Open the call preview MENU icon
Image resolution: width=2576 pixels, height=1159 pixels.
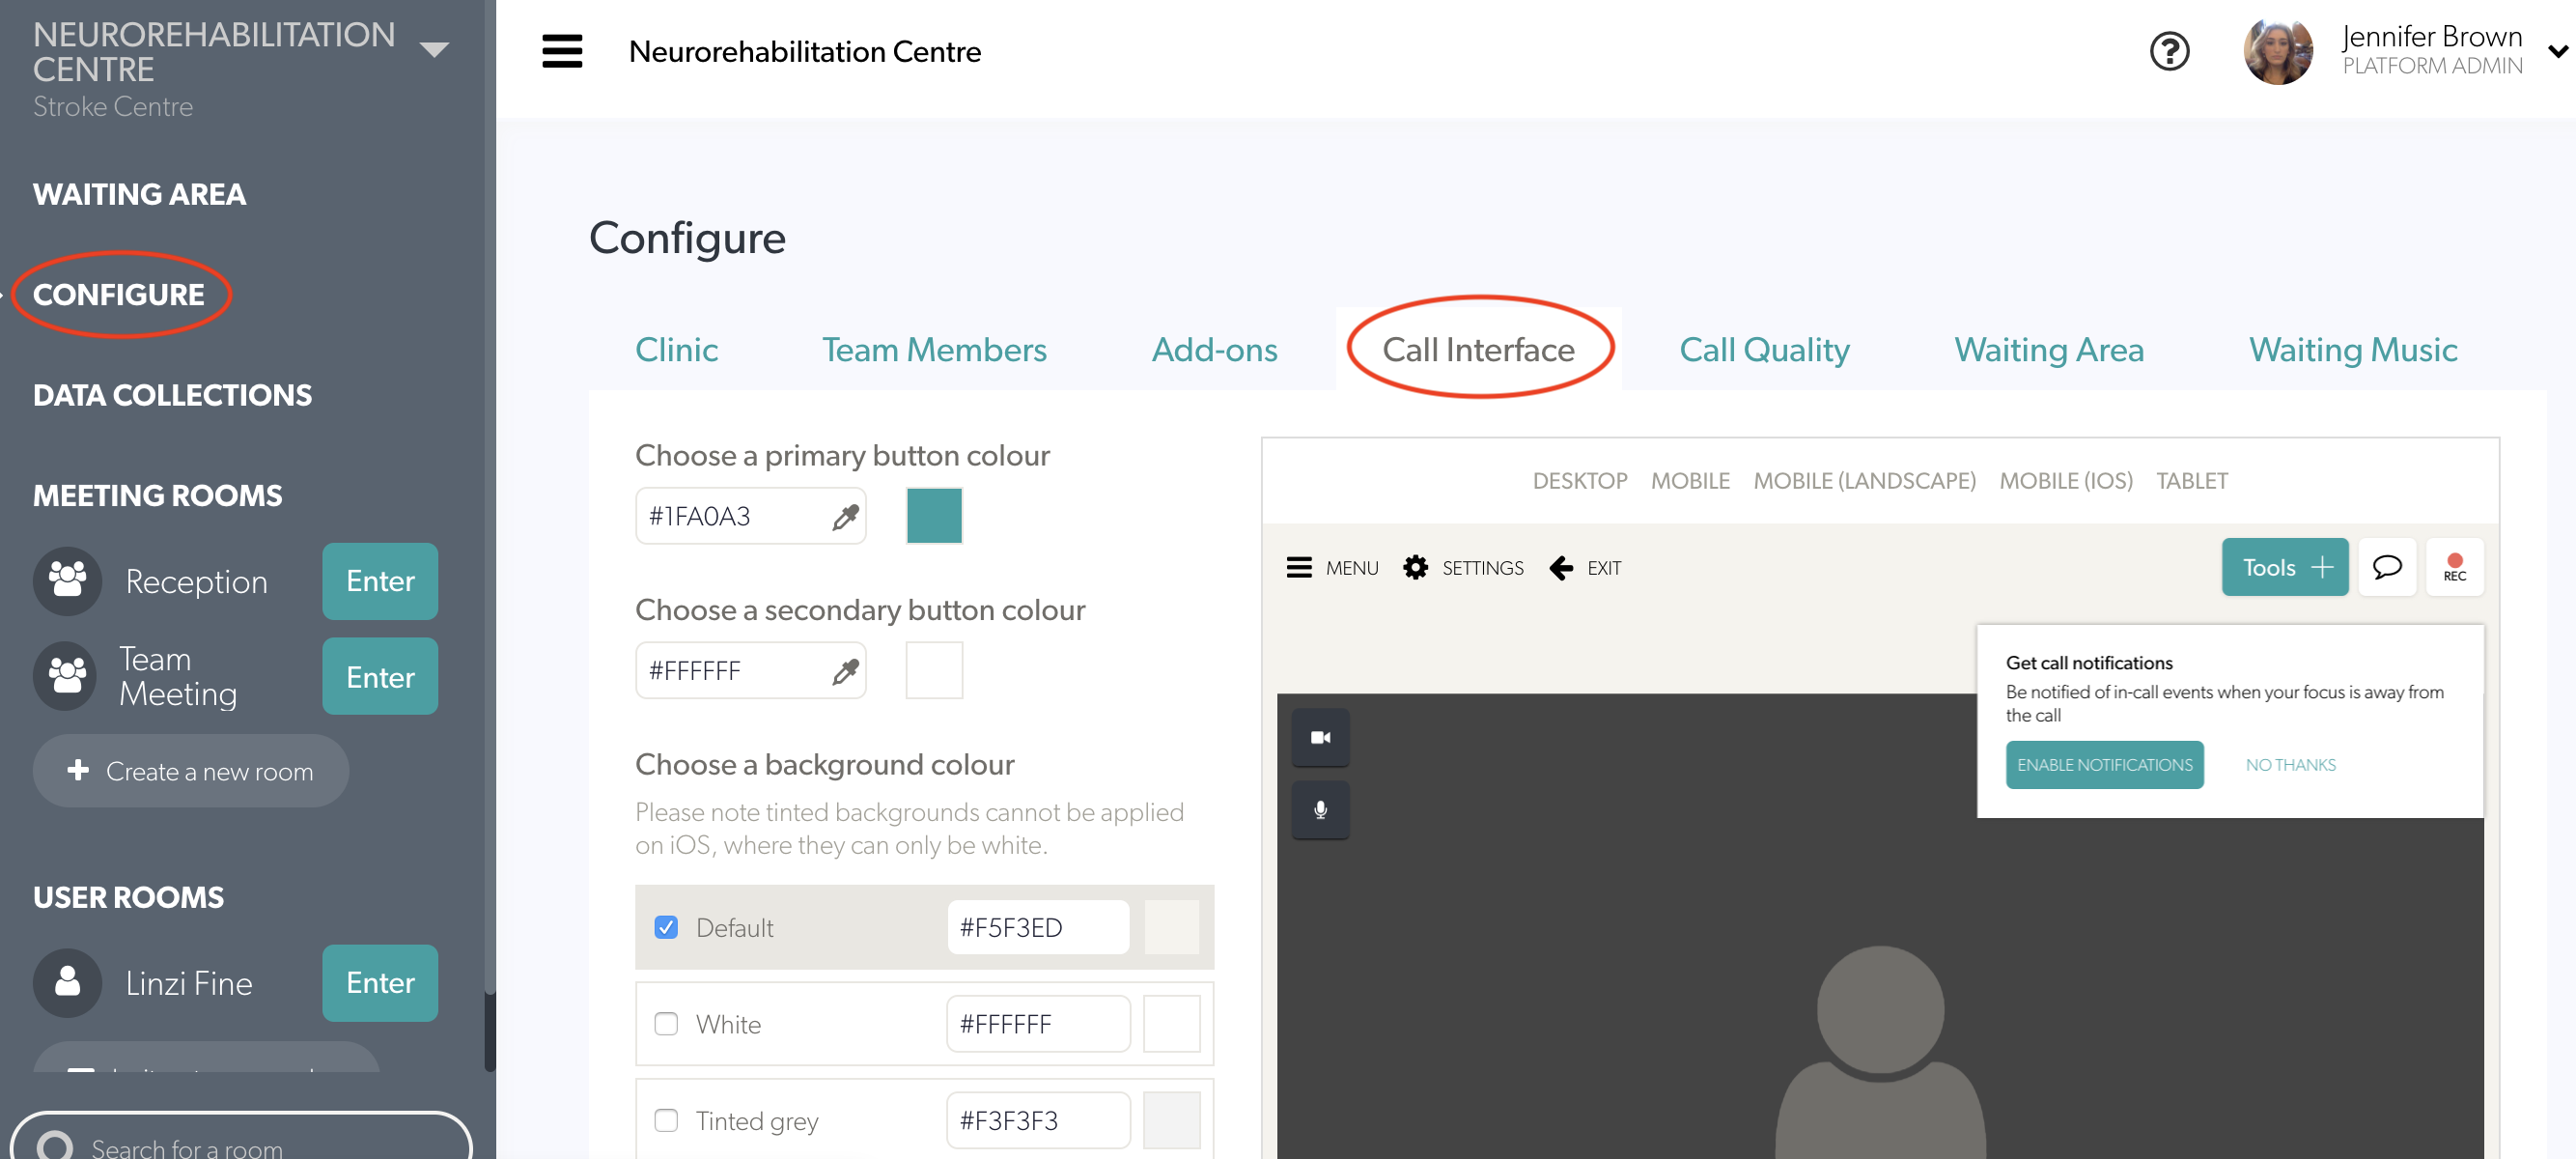tap(1298, 567)
